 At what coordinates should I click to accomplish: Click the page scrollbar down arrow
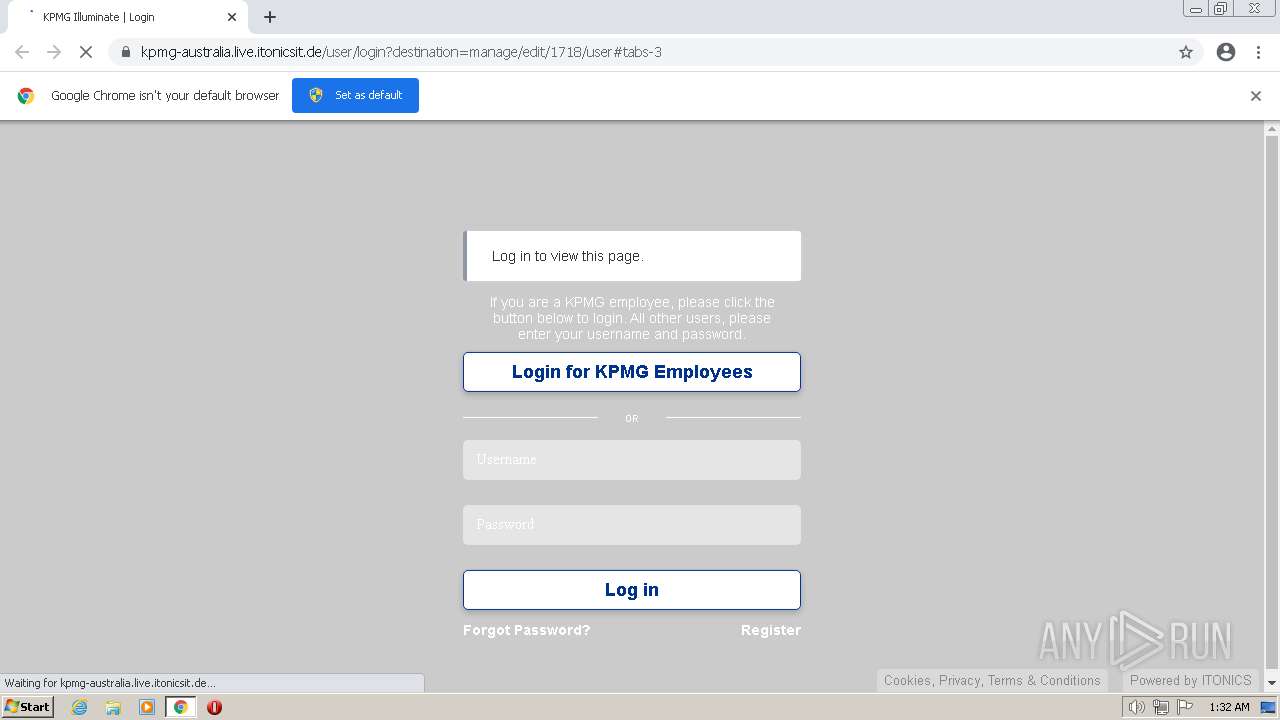(x=1272, y=683)
